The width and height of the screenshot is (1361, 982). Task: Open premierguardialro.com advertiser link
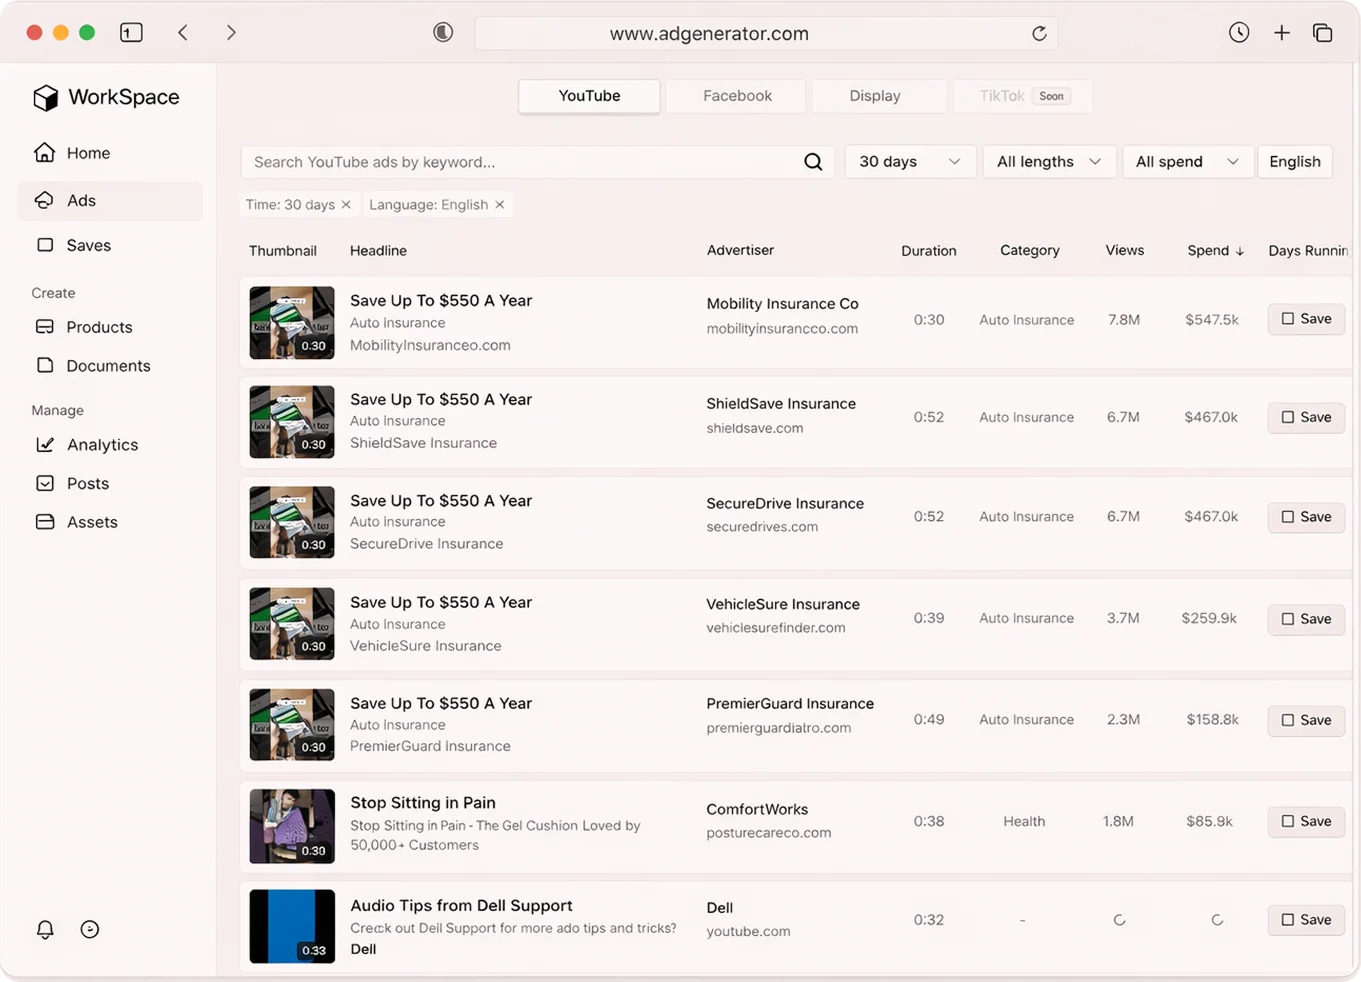(x=779, y=728)
